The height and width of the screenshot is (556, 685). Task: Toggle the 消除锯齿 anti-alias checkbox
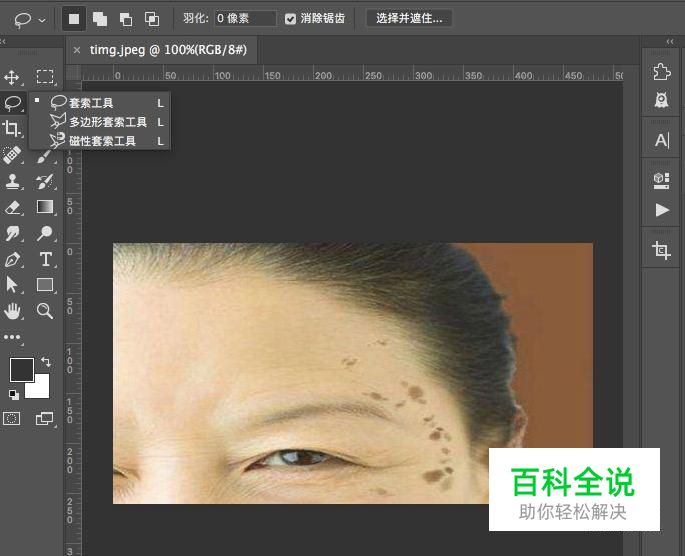[x=290, y=18]
